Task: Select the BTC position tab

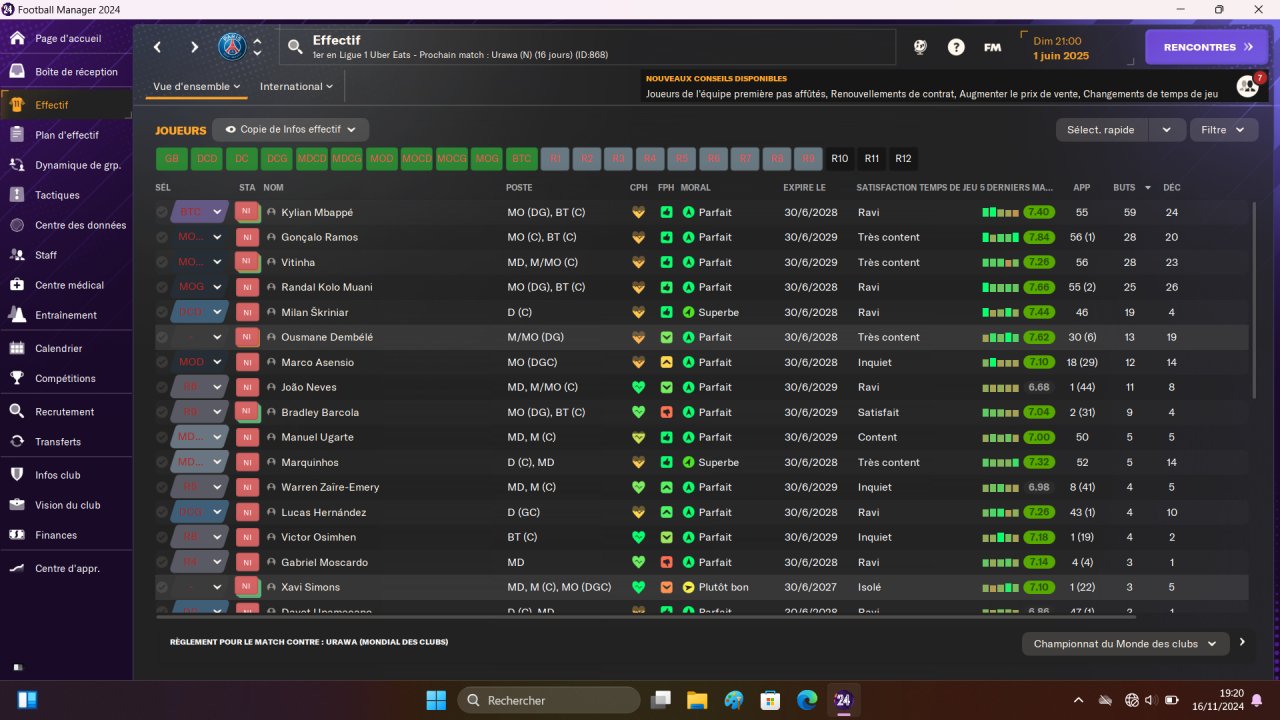Action: point(521,159)
